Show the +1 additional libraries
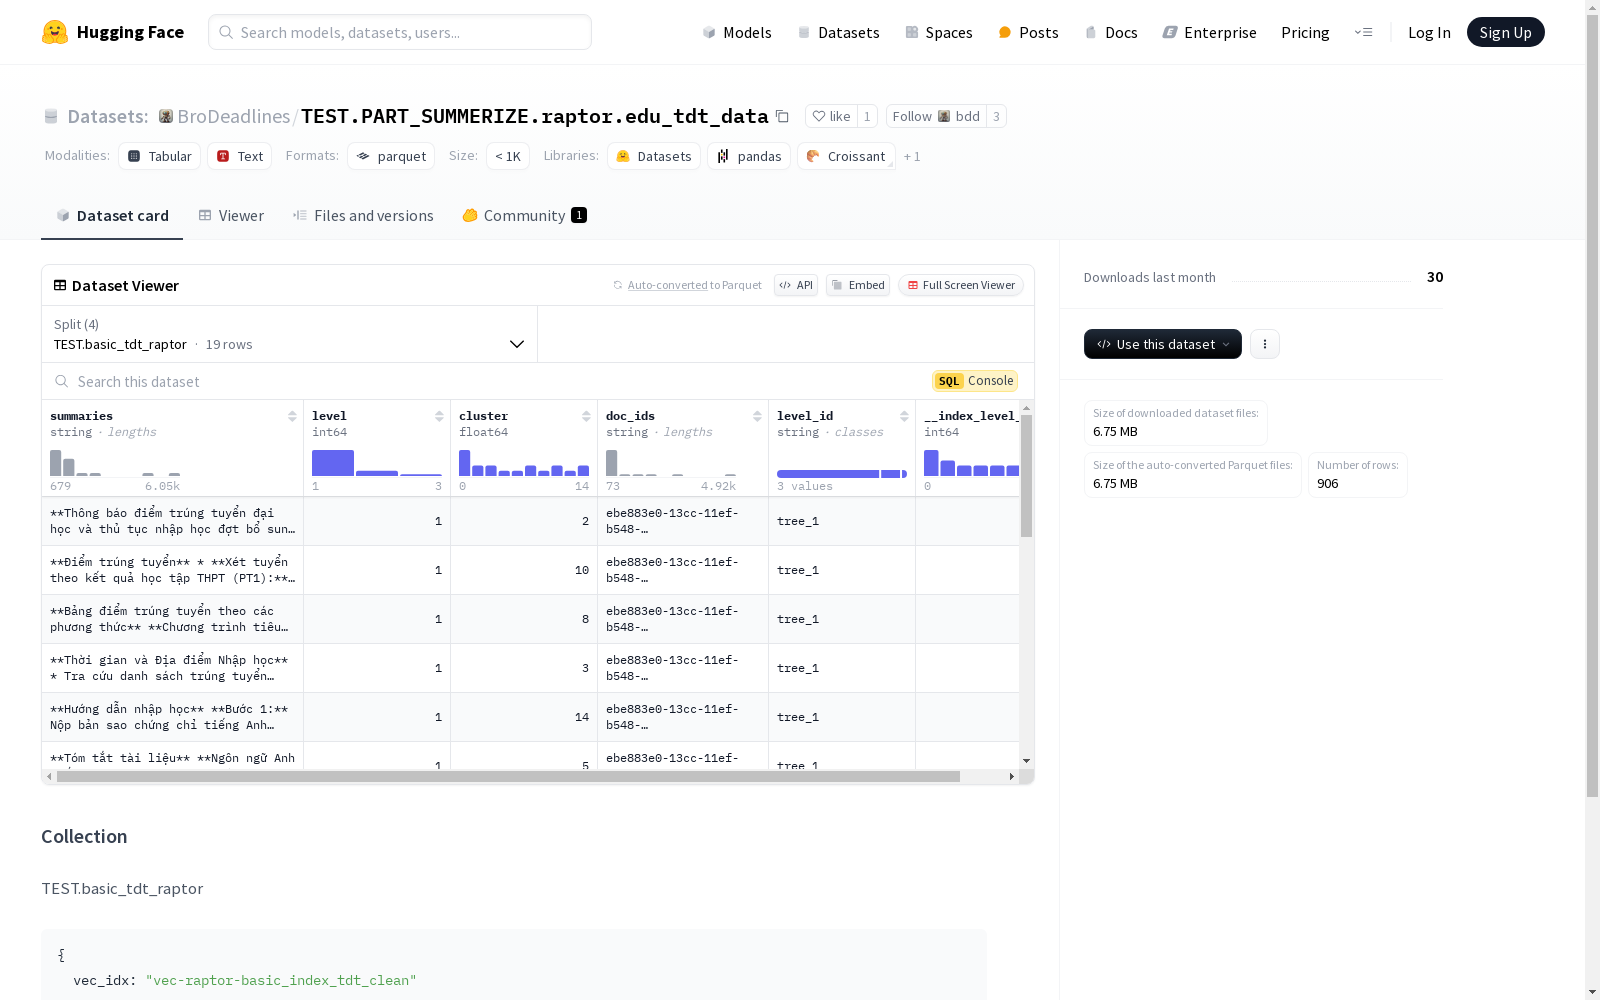The height and width of the screenshot is (1000, 1600). [912, 157]
